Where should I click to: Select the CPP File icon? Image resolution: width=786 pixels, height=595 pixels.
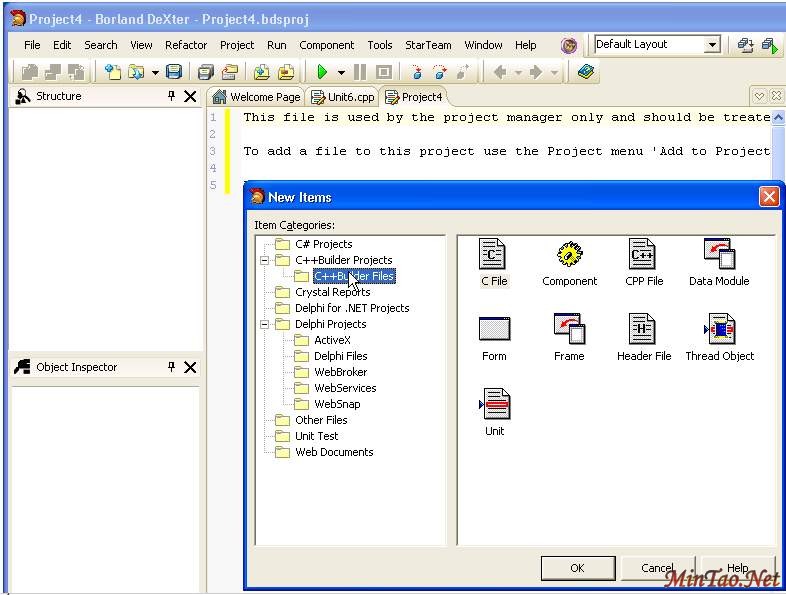(642, 254)
